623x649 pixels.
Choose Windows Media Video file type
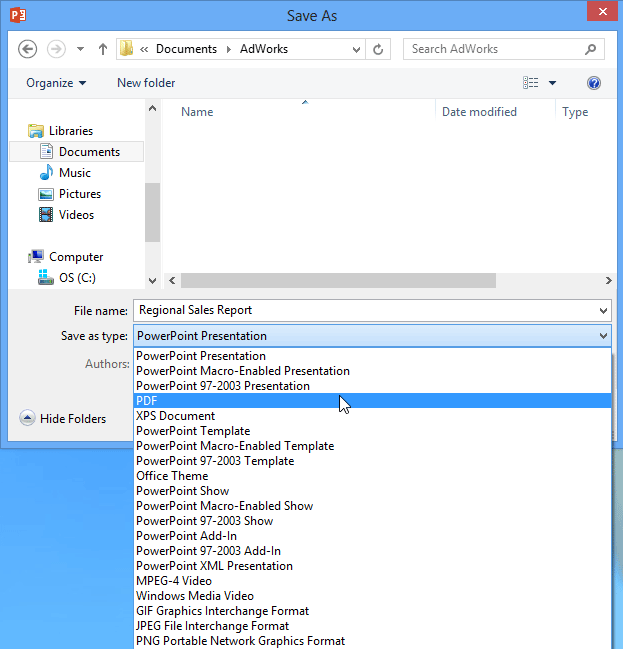[373, 596]
